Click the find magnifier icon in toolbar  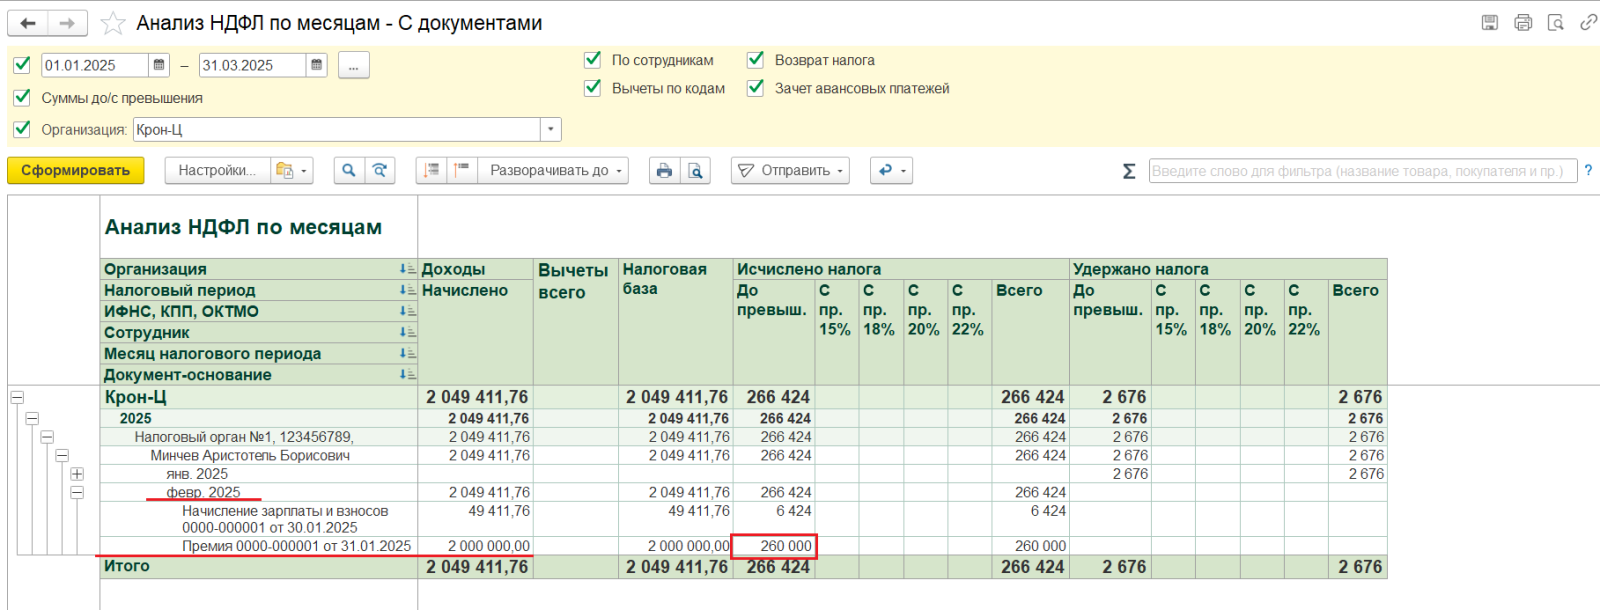click(x=348, y=171)
